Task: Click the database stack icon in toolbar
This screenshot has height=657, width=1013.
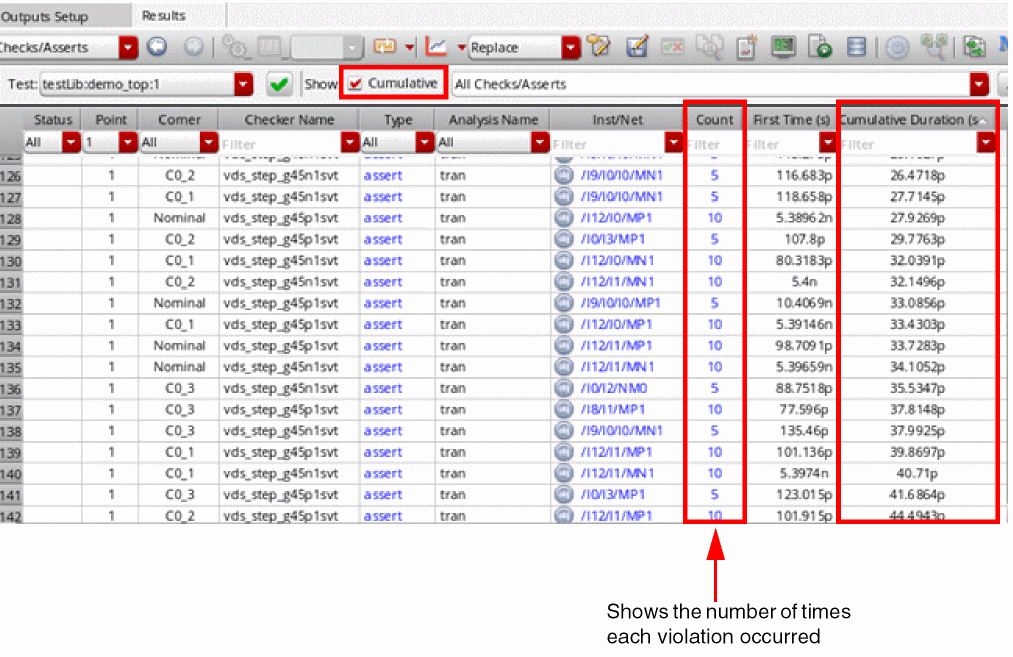Action: [856, 47]
